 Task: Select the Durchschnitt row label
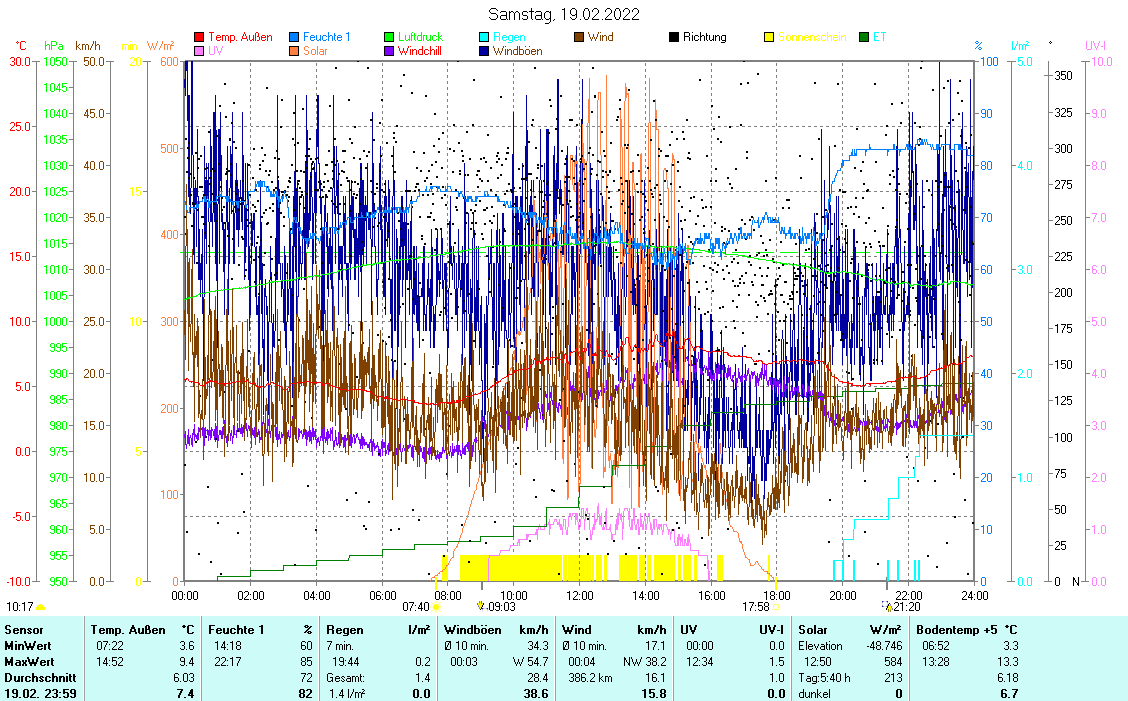[36, 677]
